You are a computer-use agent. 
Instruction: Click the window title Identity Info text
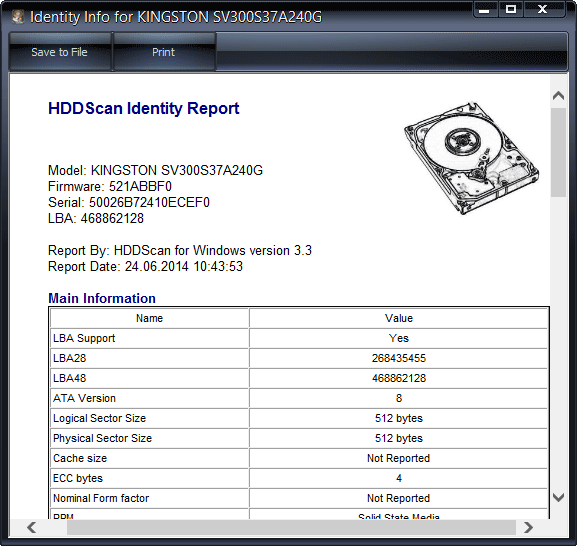point(176,17)
